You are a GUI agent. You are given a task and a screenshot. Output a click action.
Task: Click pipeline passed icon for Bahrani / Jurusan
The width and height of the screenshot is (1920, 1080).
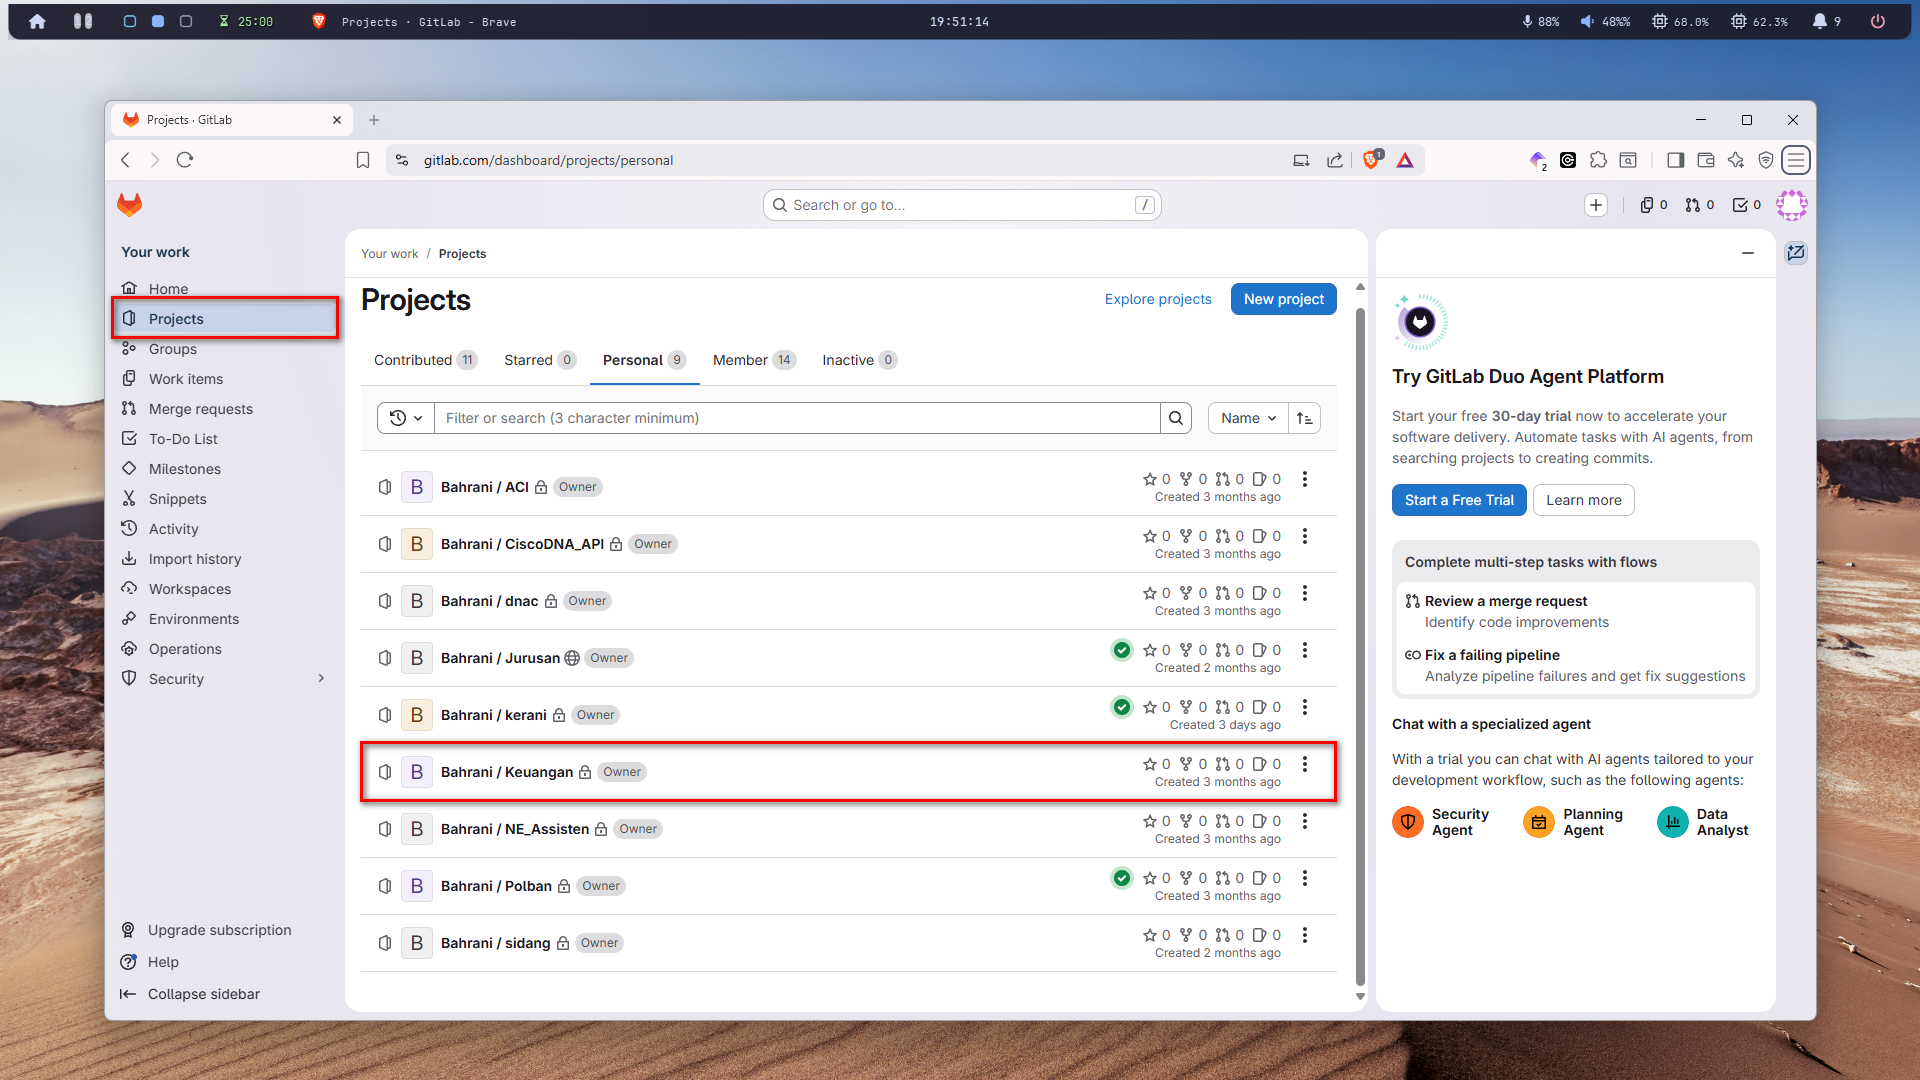point(1122,650)
